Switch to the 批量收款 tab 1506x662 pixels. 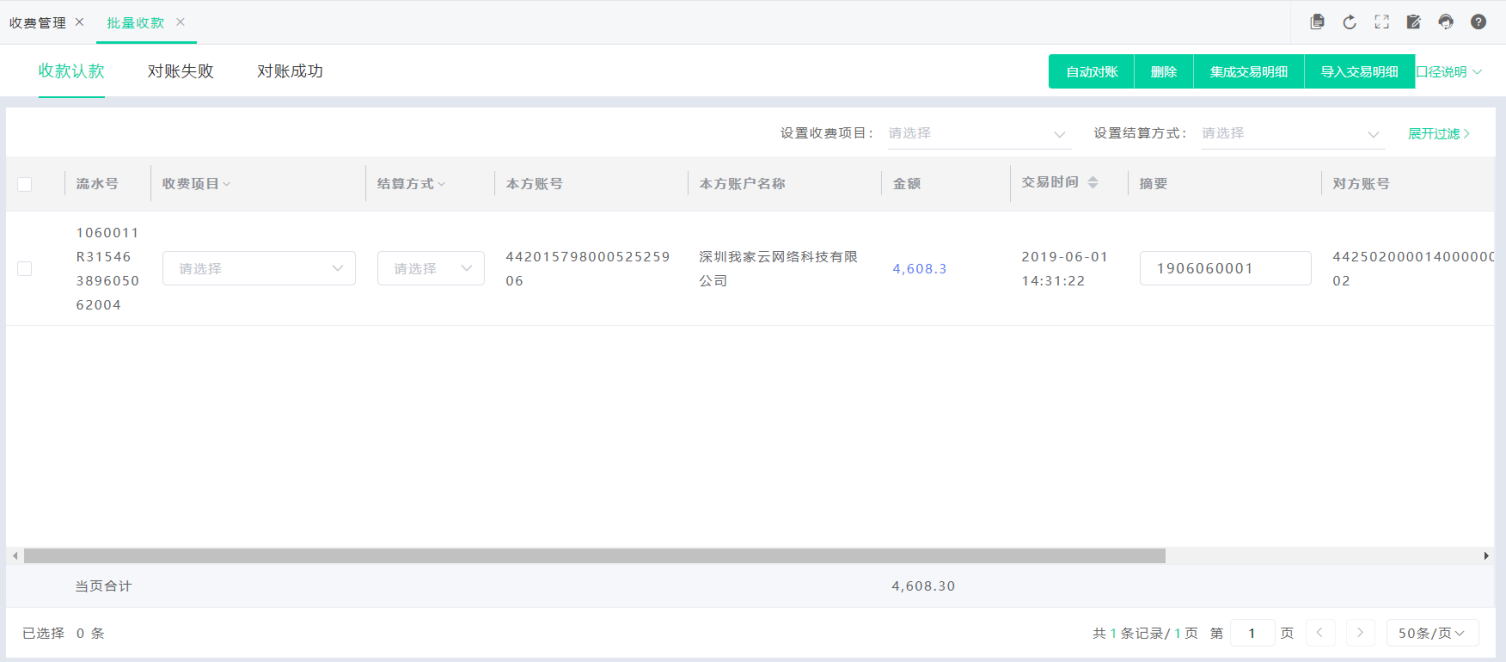coord(135,22)
